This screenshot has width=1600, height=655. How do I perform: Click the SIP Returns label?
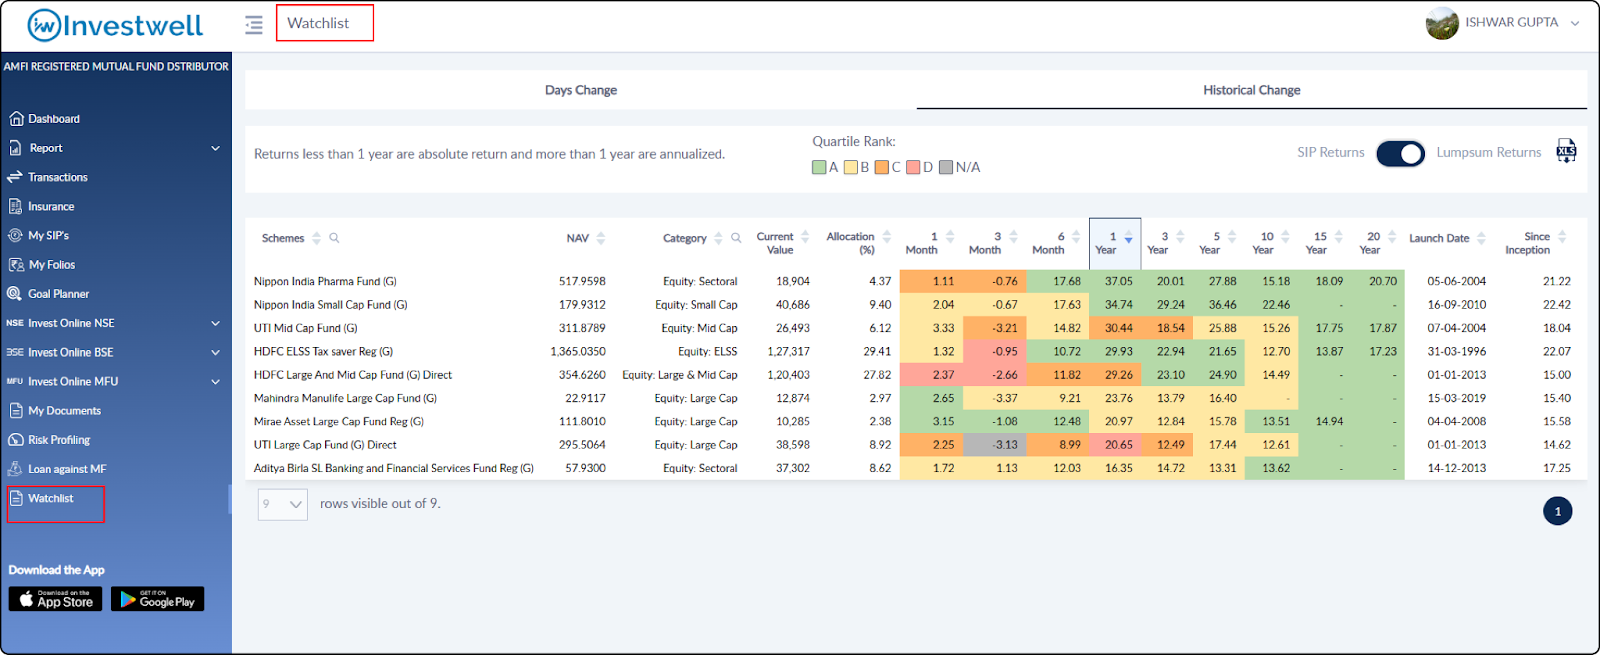1330,153
